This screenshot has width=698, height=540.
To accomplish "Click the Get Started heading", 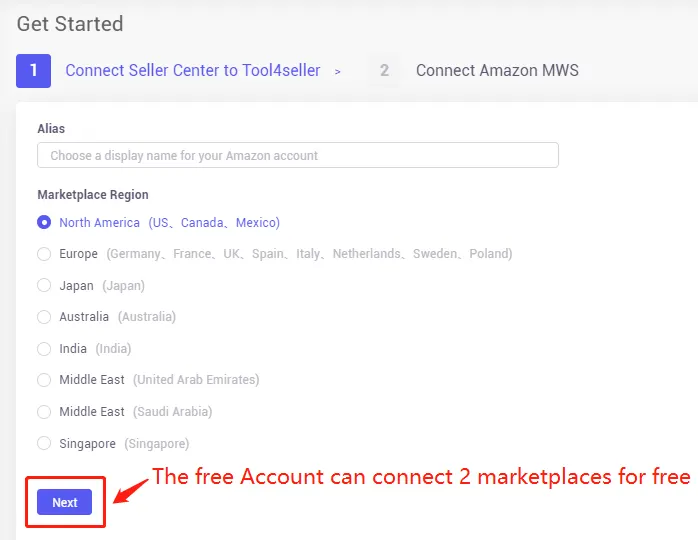I will click(x=70, y=24).
